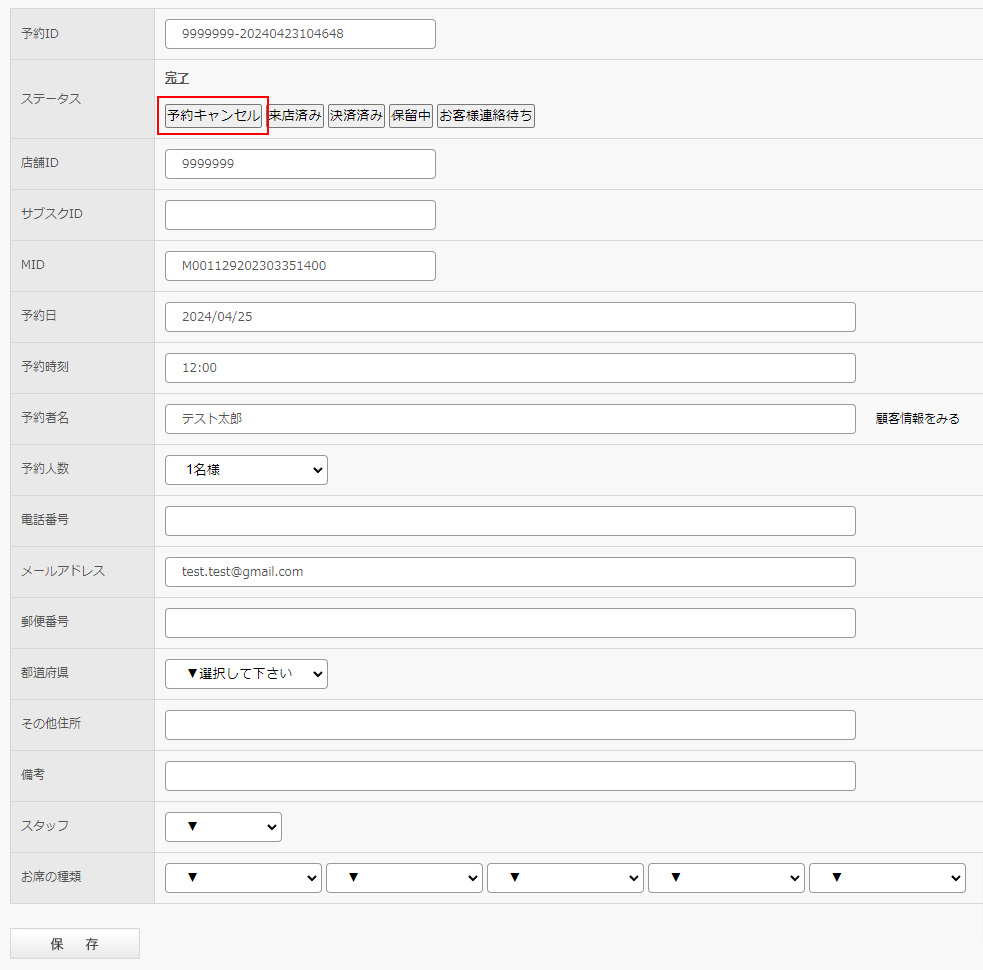Expand the last お席の種類 dropdown
The width and height of the screenshot is (983, 970).
887,878
